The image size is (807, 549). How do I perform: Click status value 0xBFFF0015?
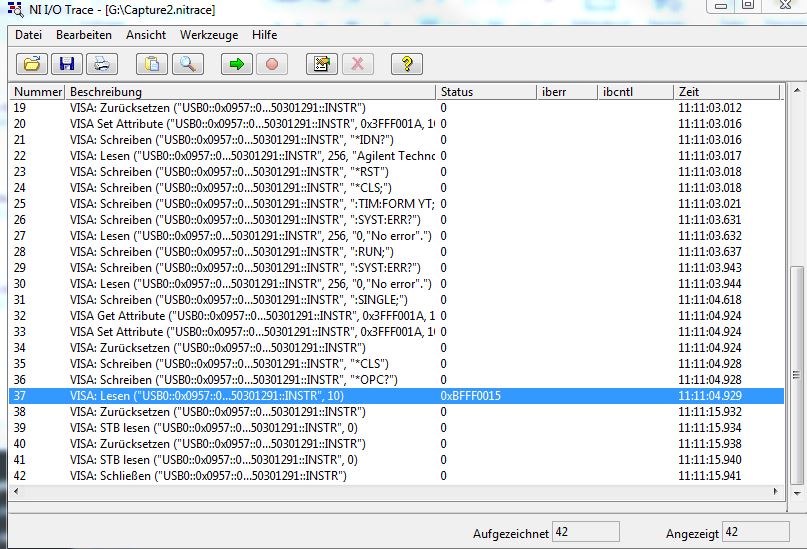point(470,396)
